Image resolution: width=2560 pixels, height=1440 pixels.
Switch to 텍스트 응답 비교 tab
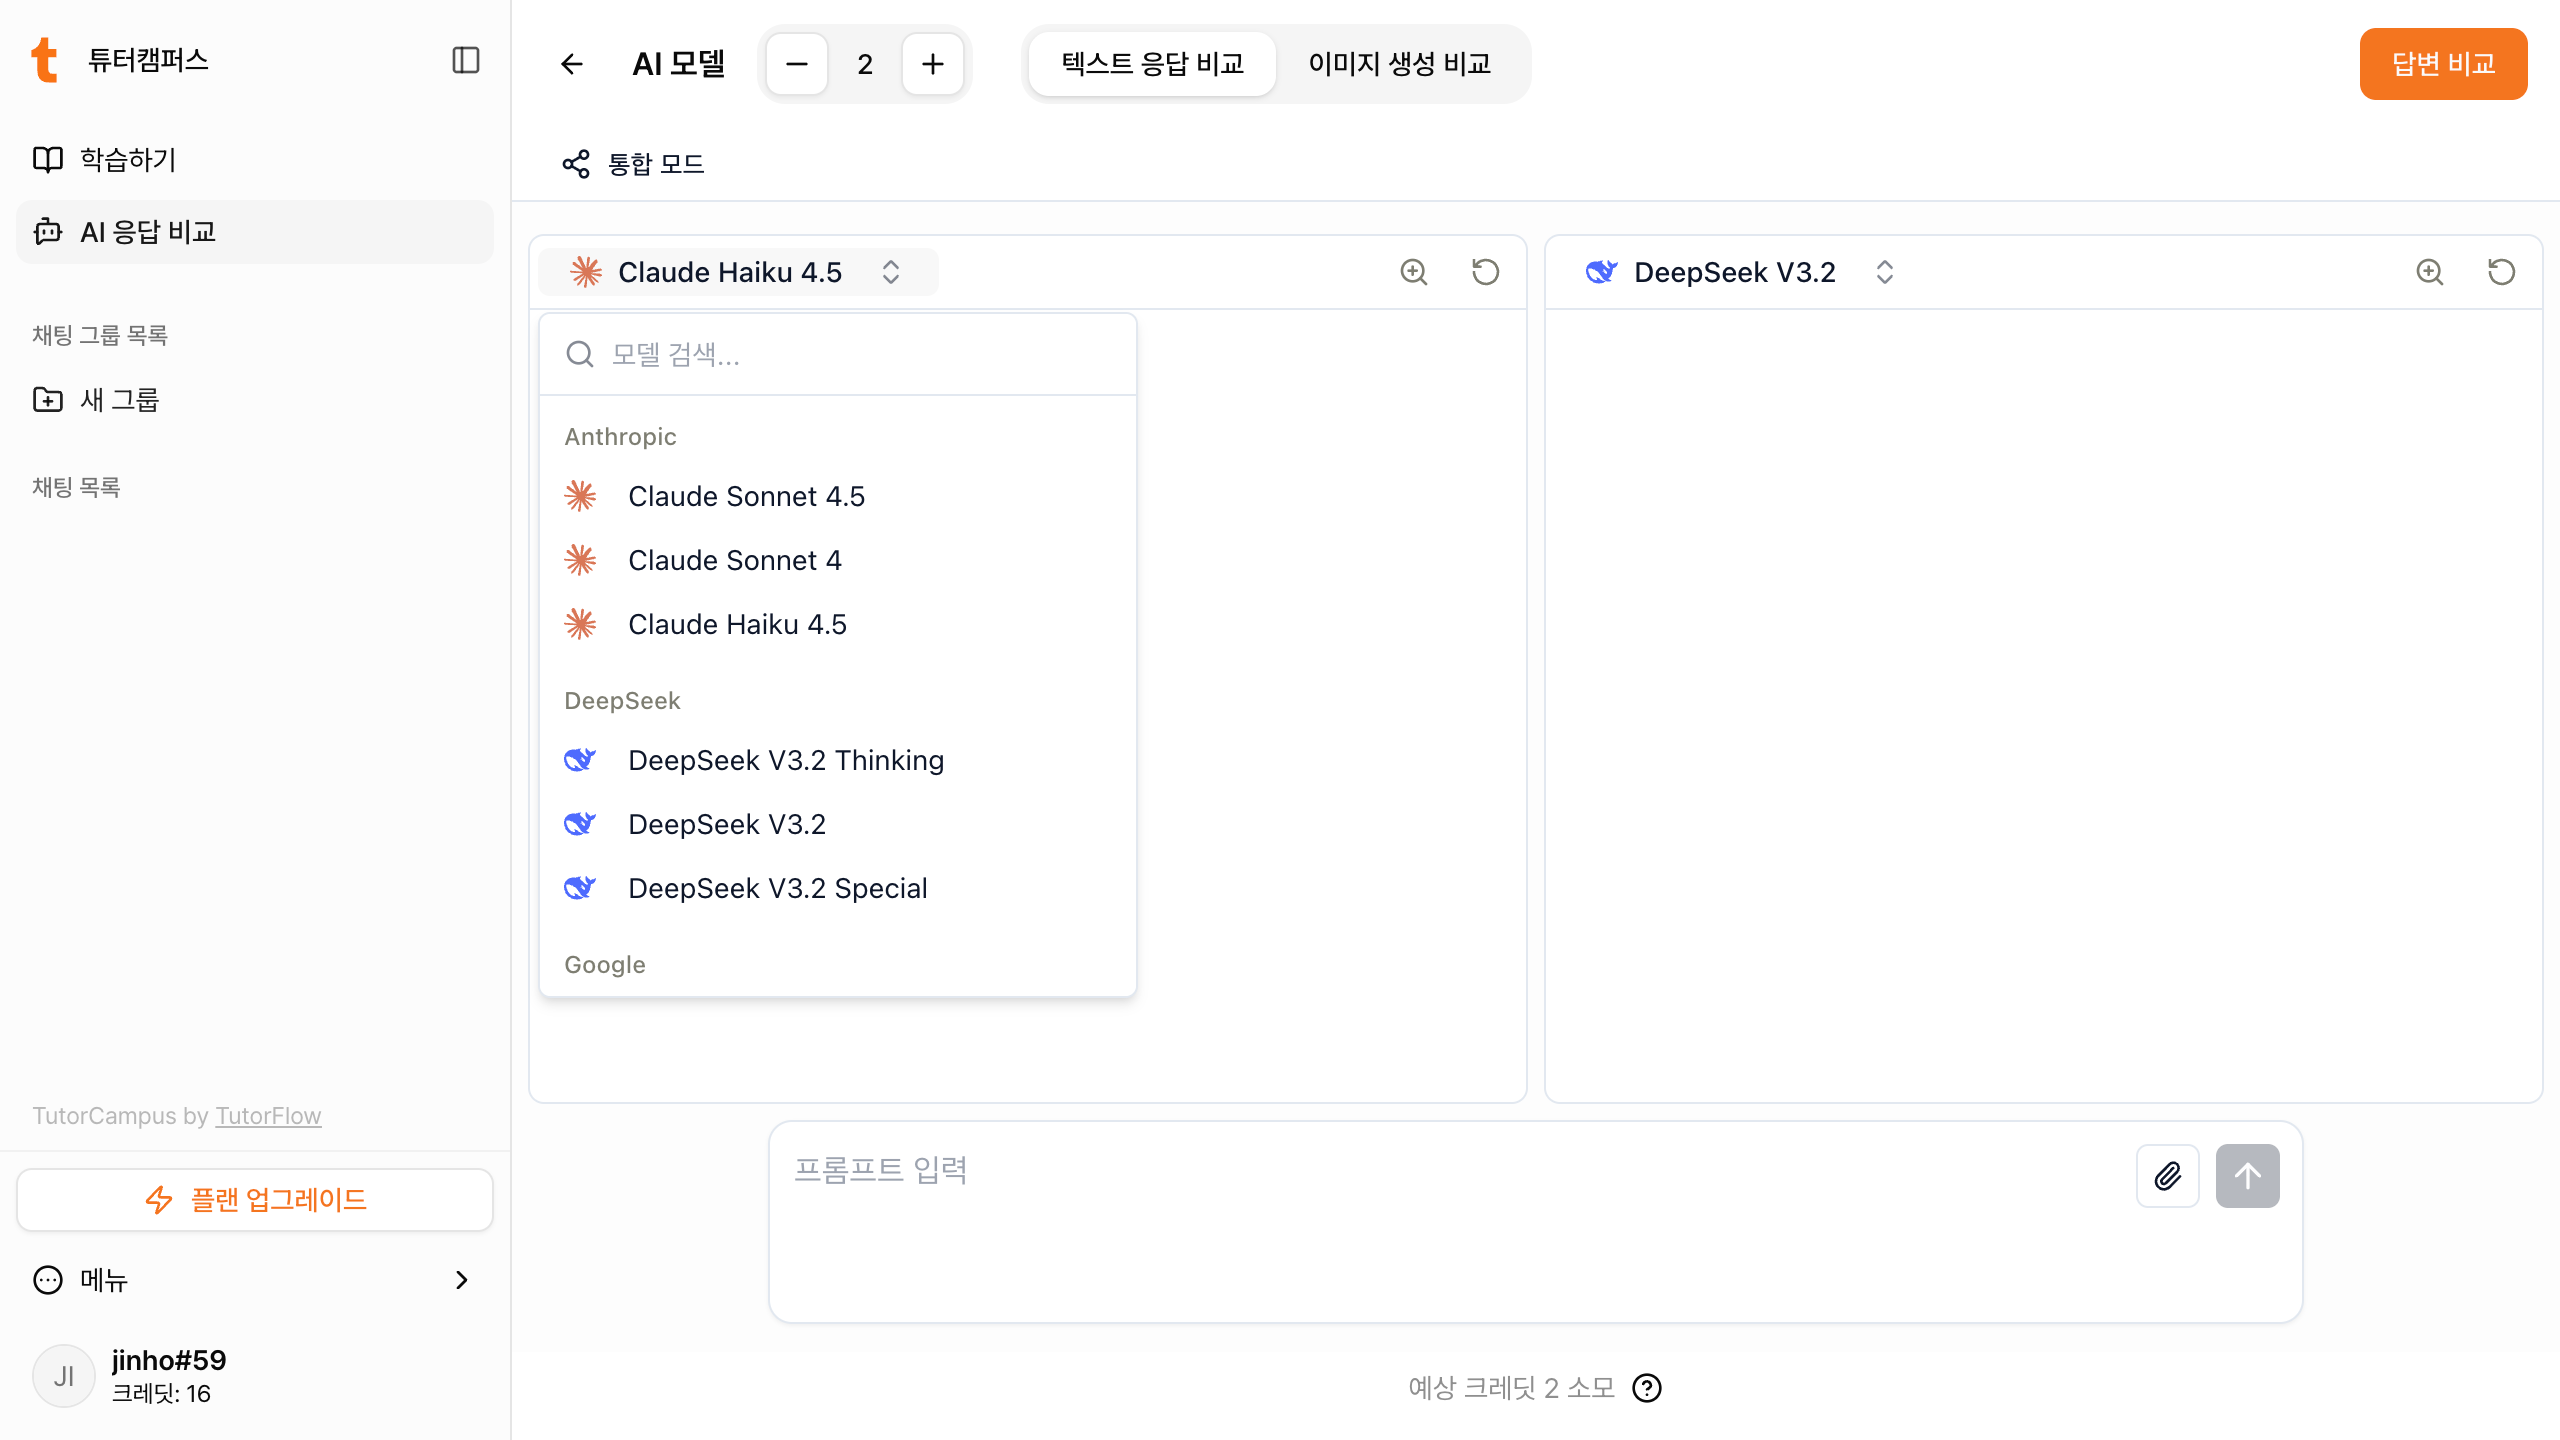(1152, 64)
